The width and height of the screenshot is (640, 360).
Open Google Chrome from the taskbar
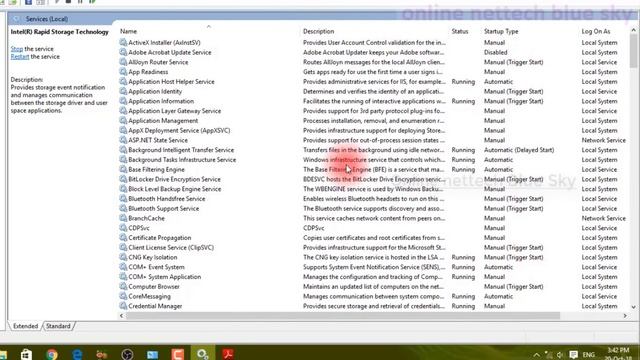coord(52,354)
